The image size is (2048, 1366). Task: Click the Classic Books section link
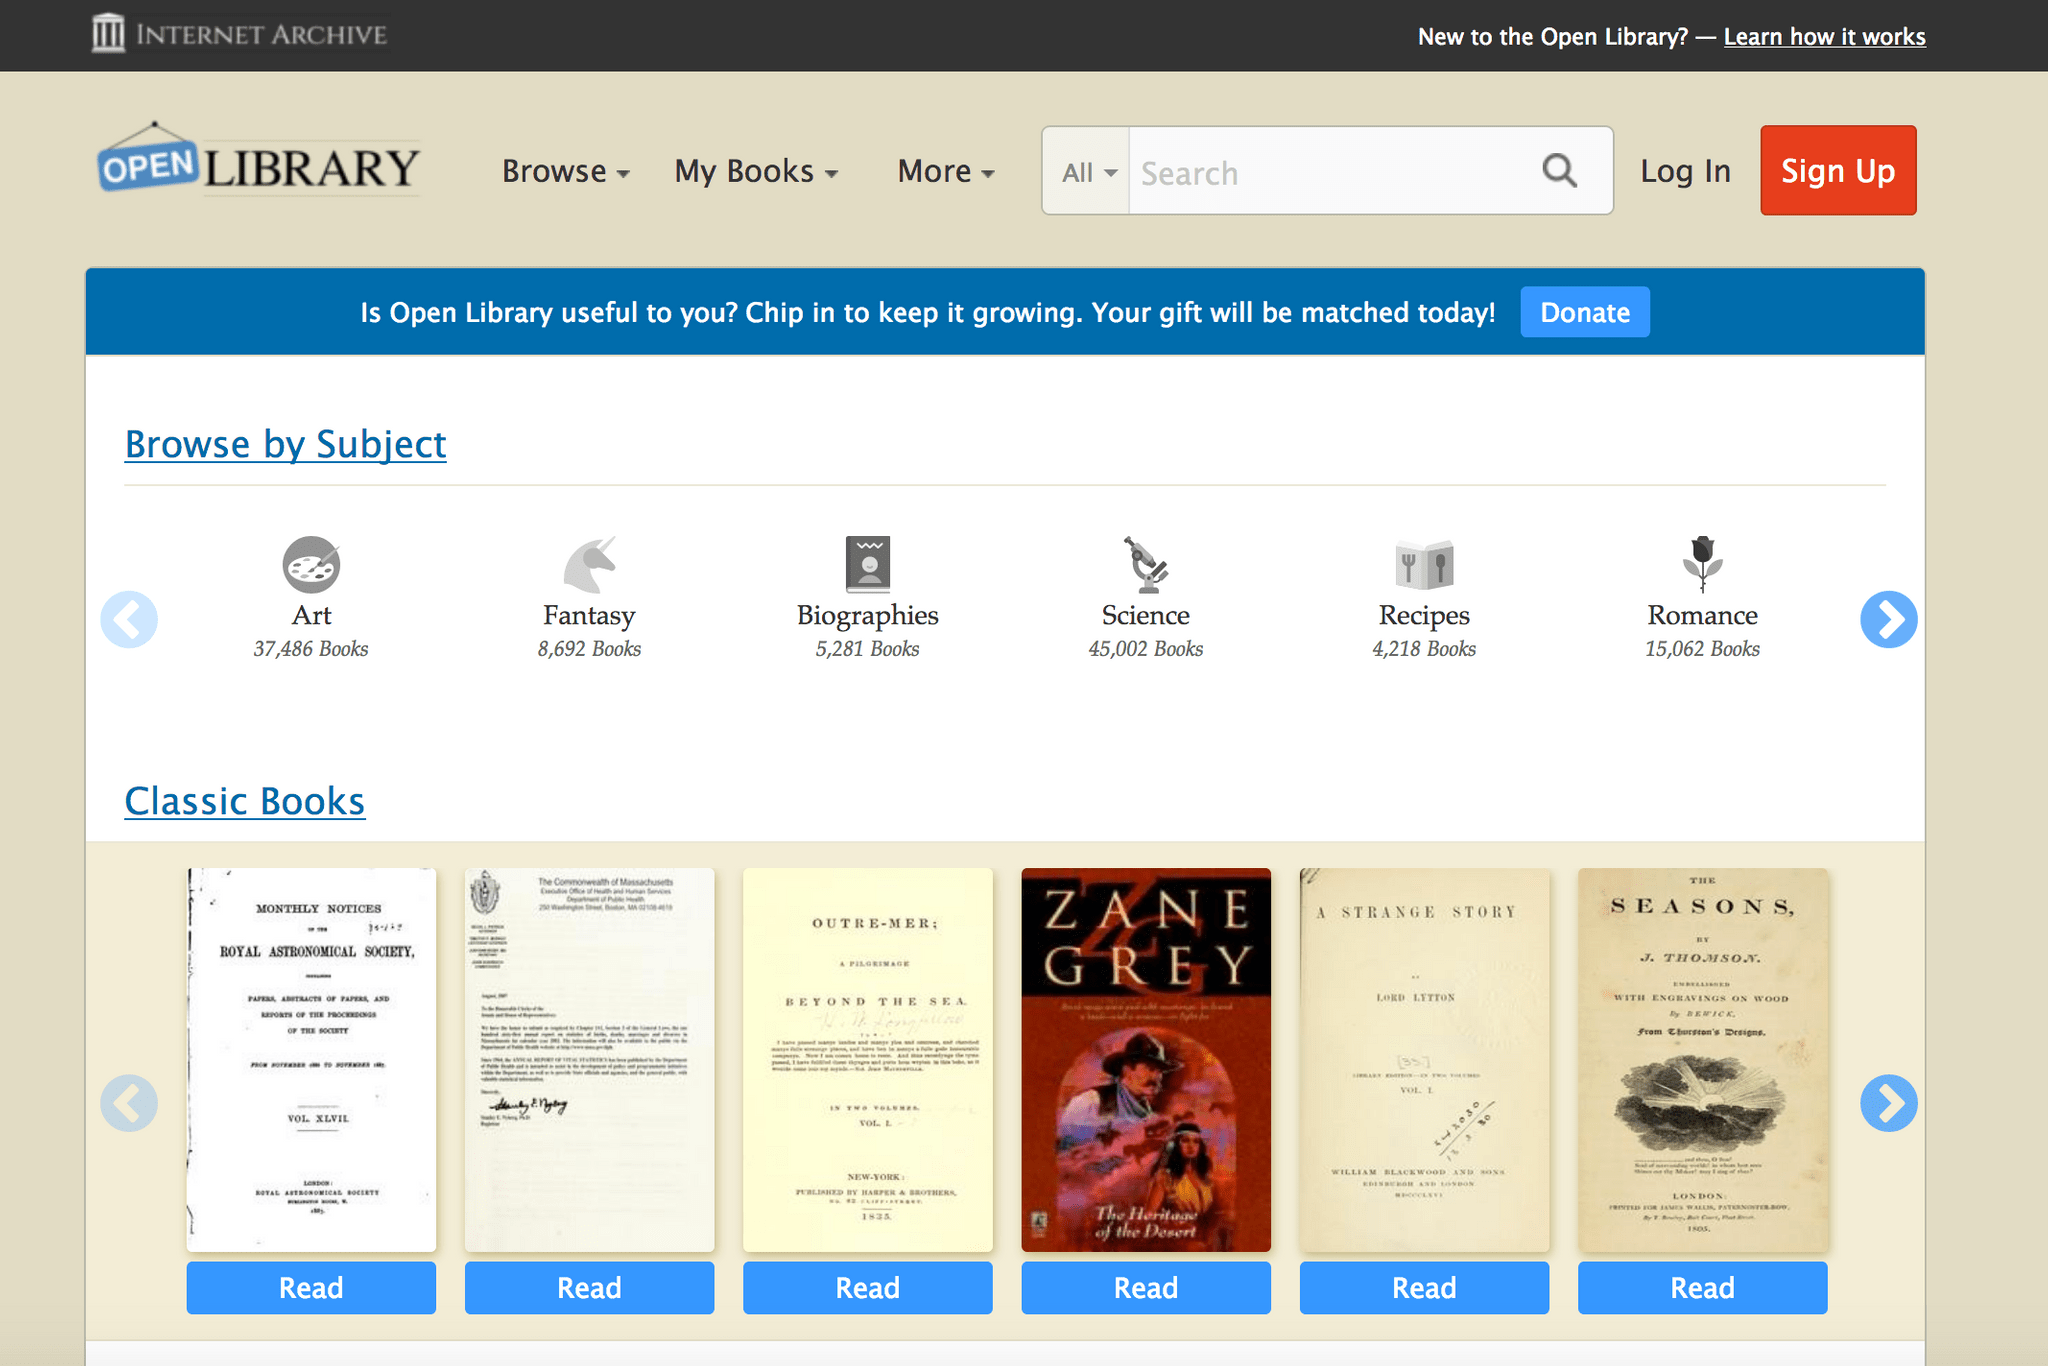(x=242, y=799)
